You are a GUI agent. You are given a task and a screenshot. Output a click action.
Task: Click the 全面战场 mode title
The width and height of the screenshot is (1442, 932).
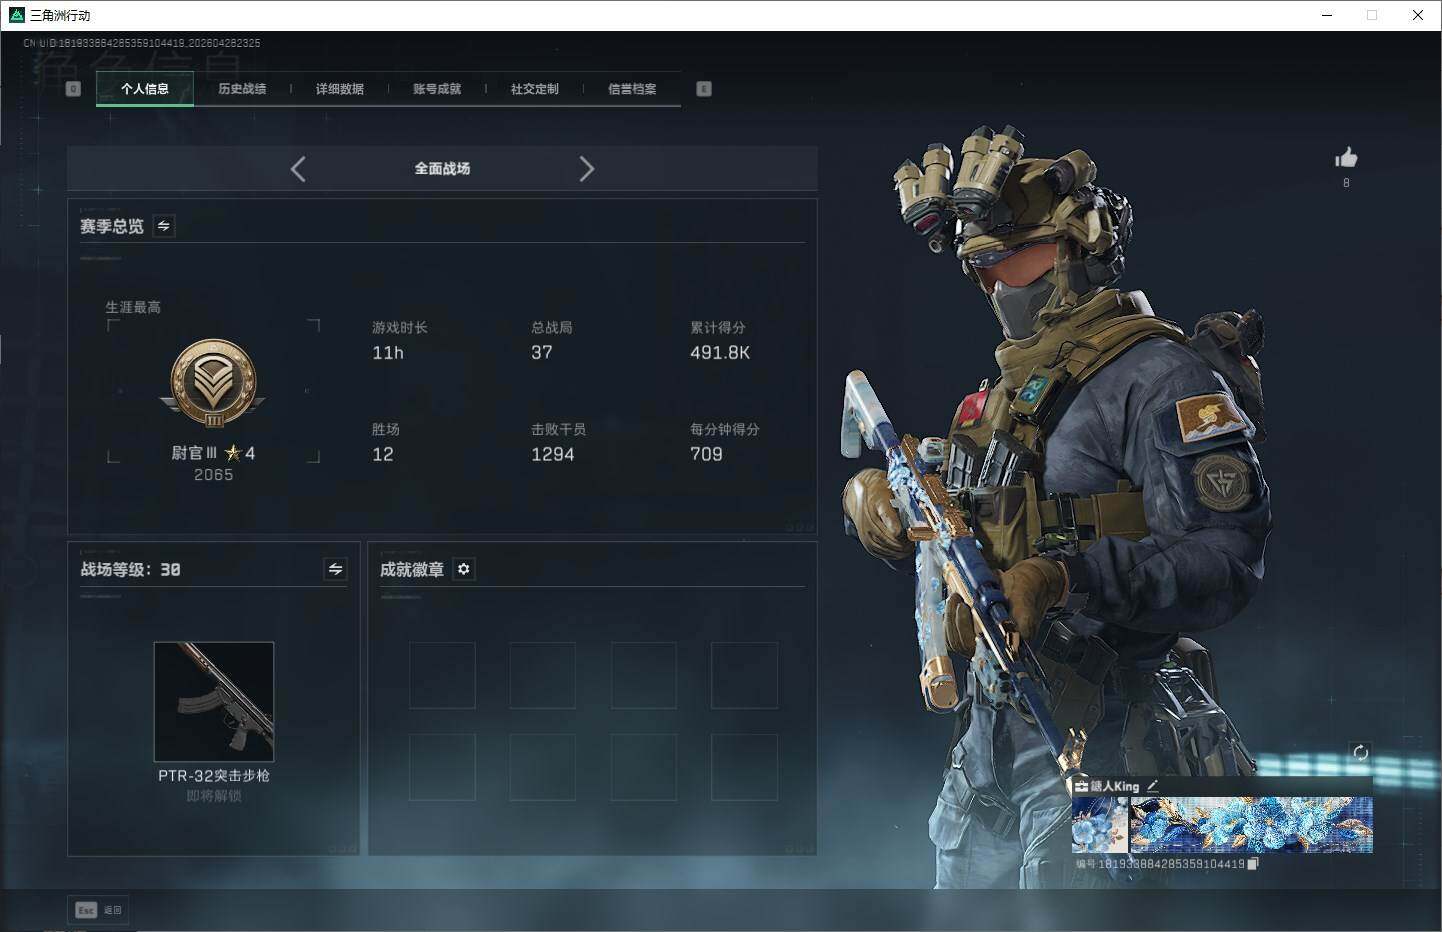442,169
